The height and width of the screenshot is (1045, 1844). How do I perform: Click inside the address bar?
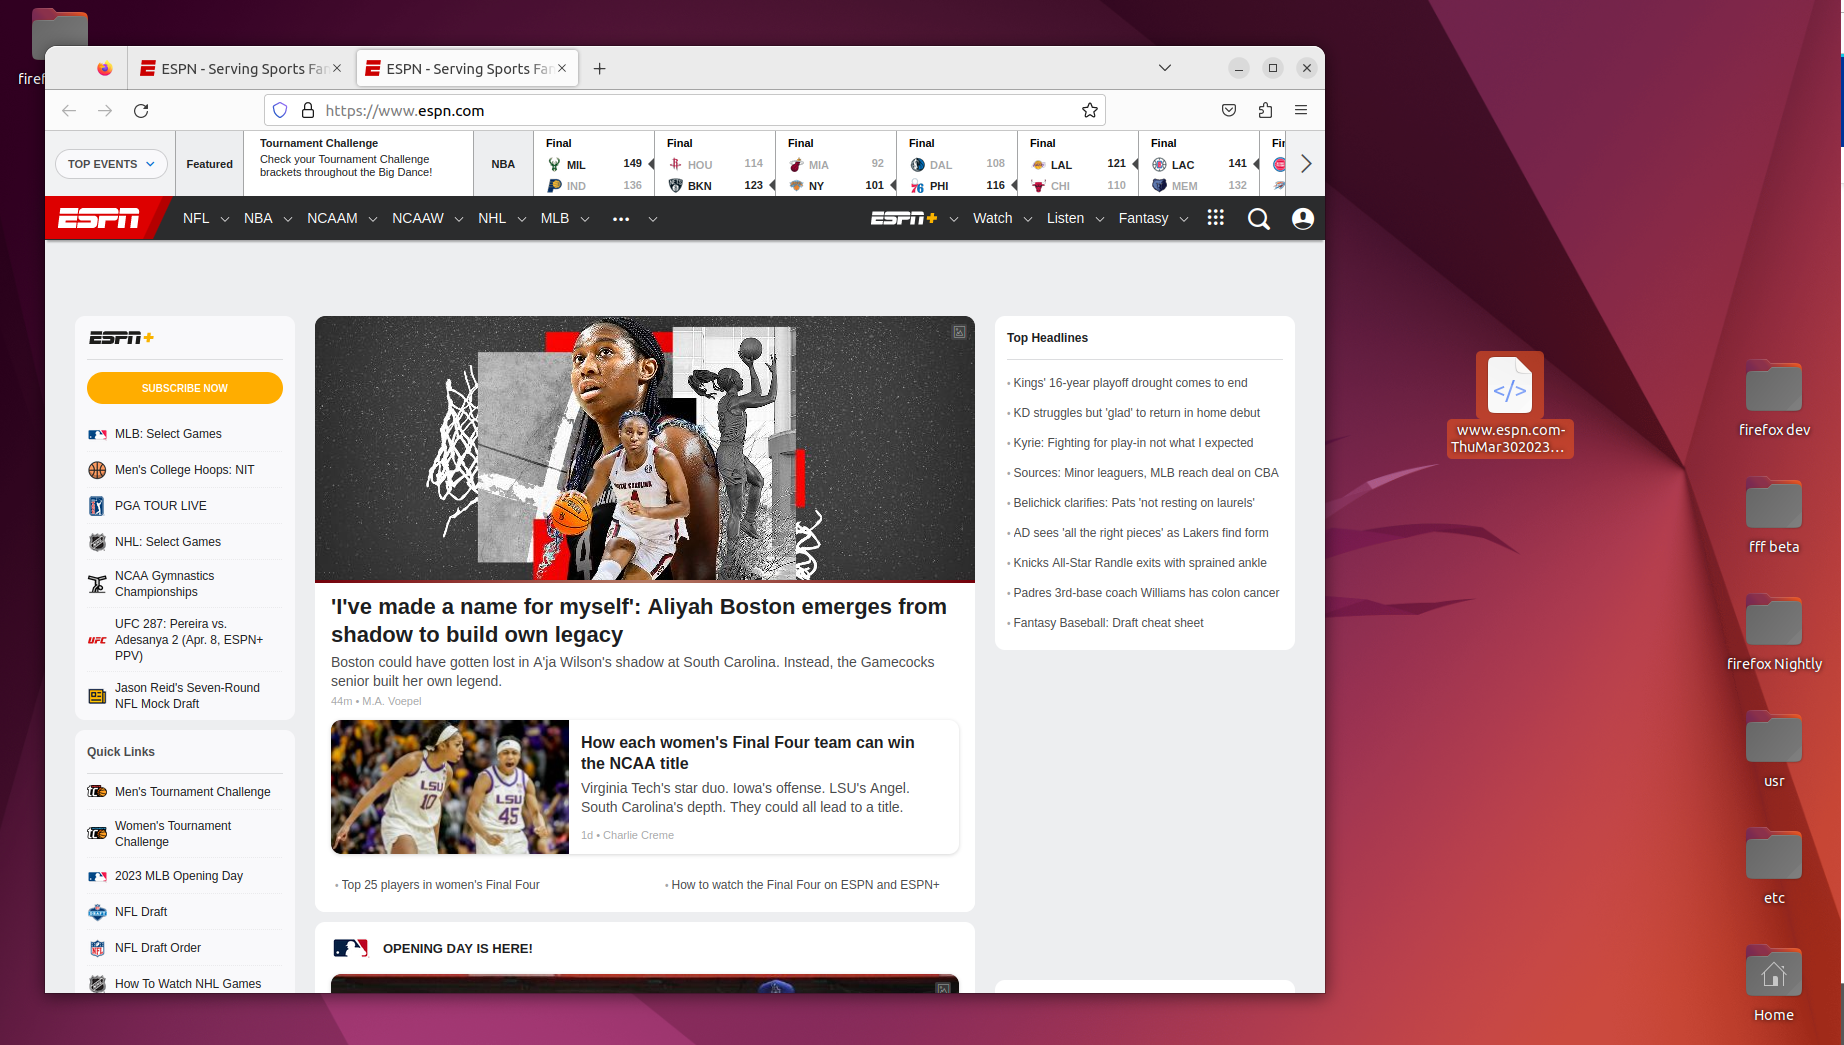pos(600,110)
